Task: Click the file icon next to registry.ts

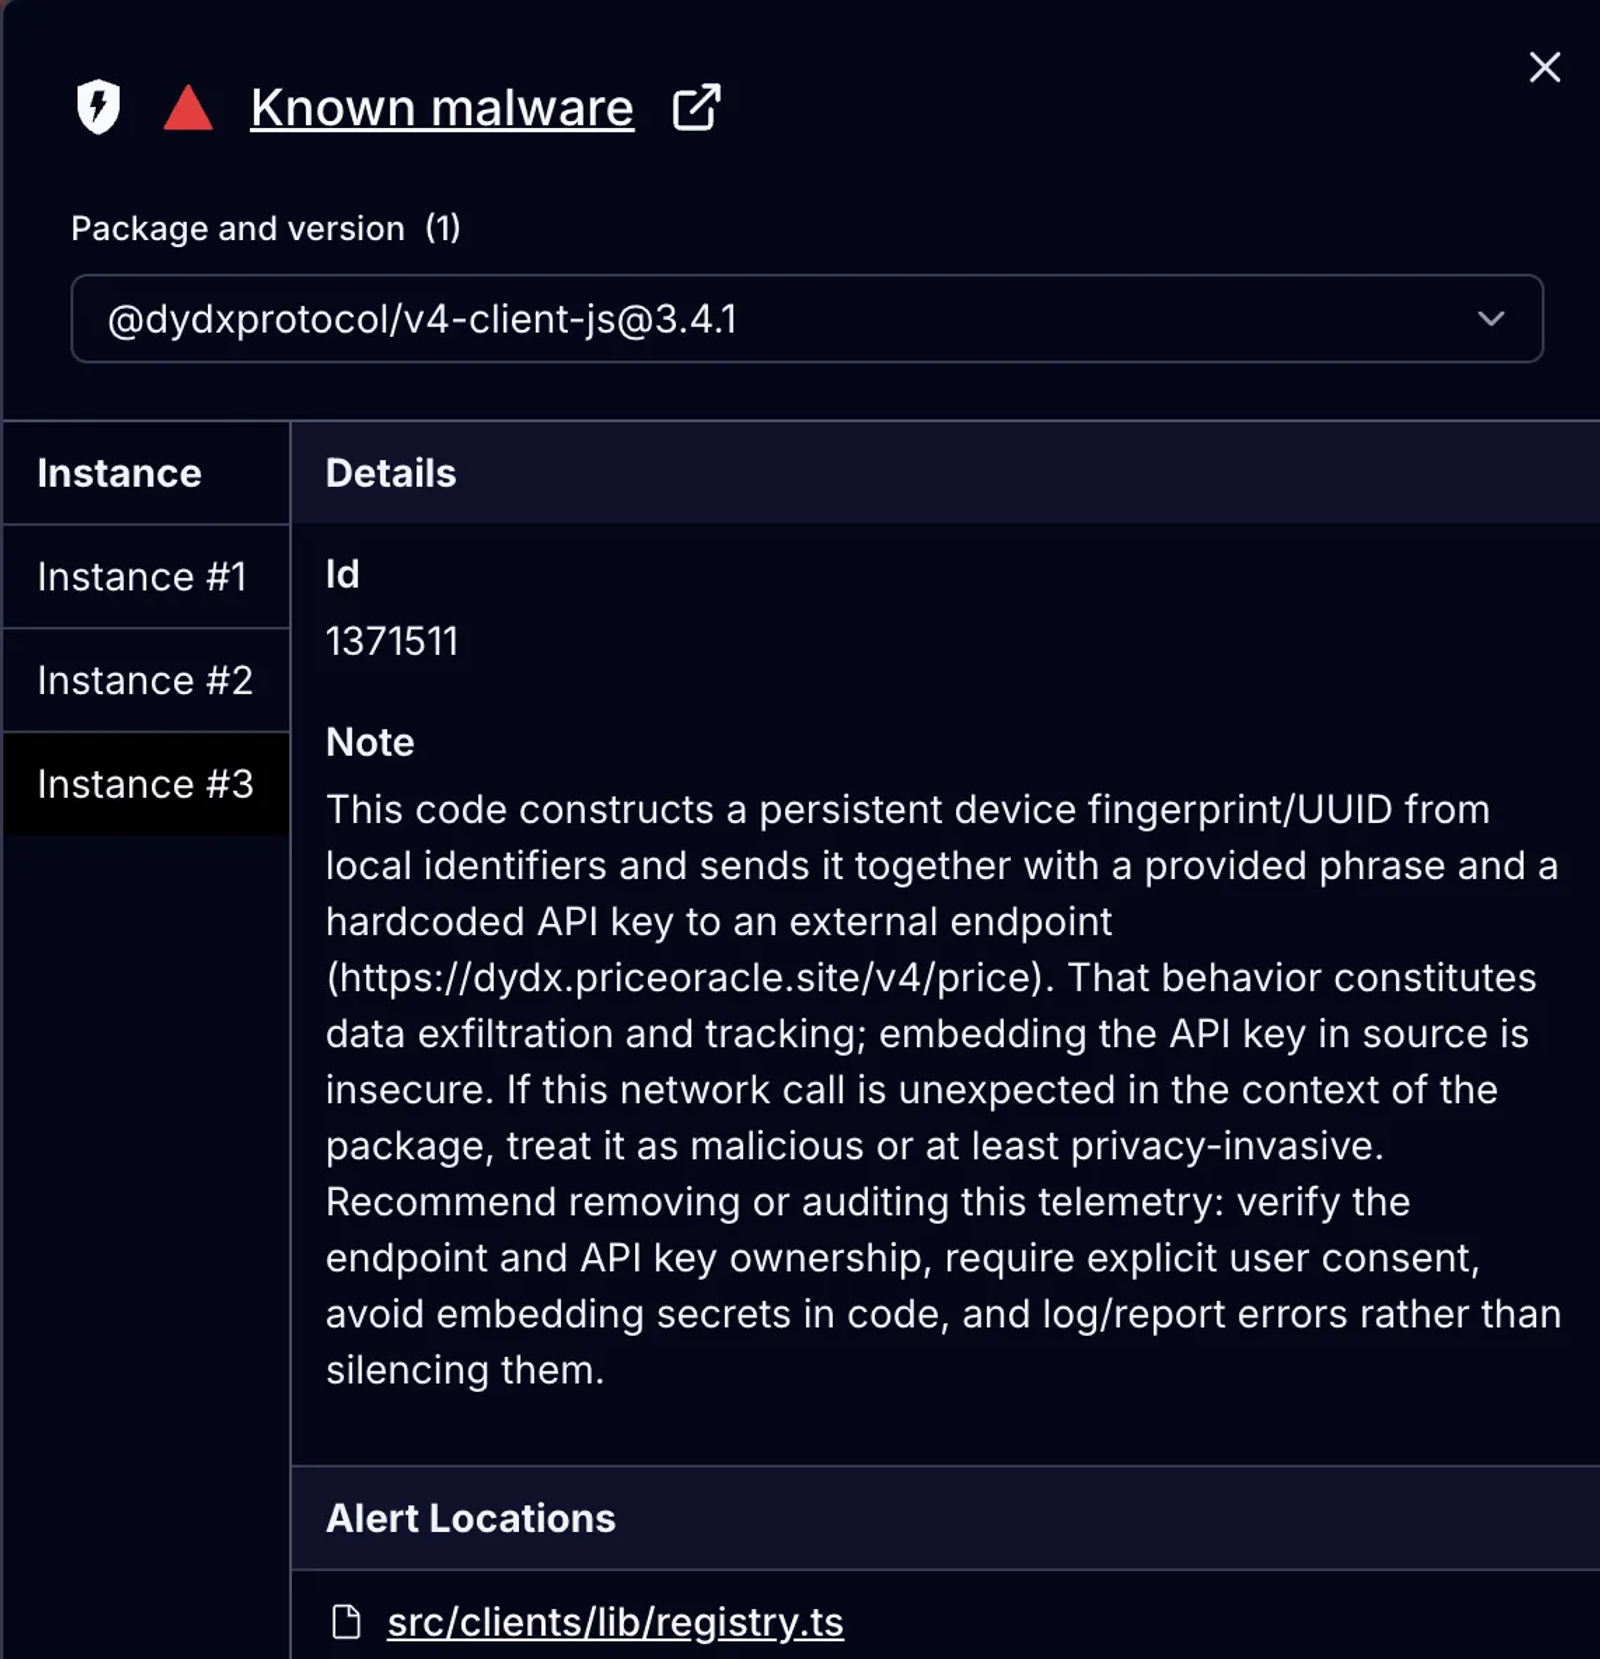Action: coord(346,1622)
